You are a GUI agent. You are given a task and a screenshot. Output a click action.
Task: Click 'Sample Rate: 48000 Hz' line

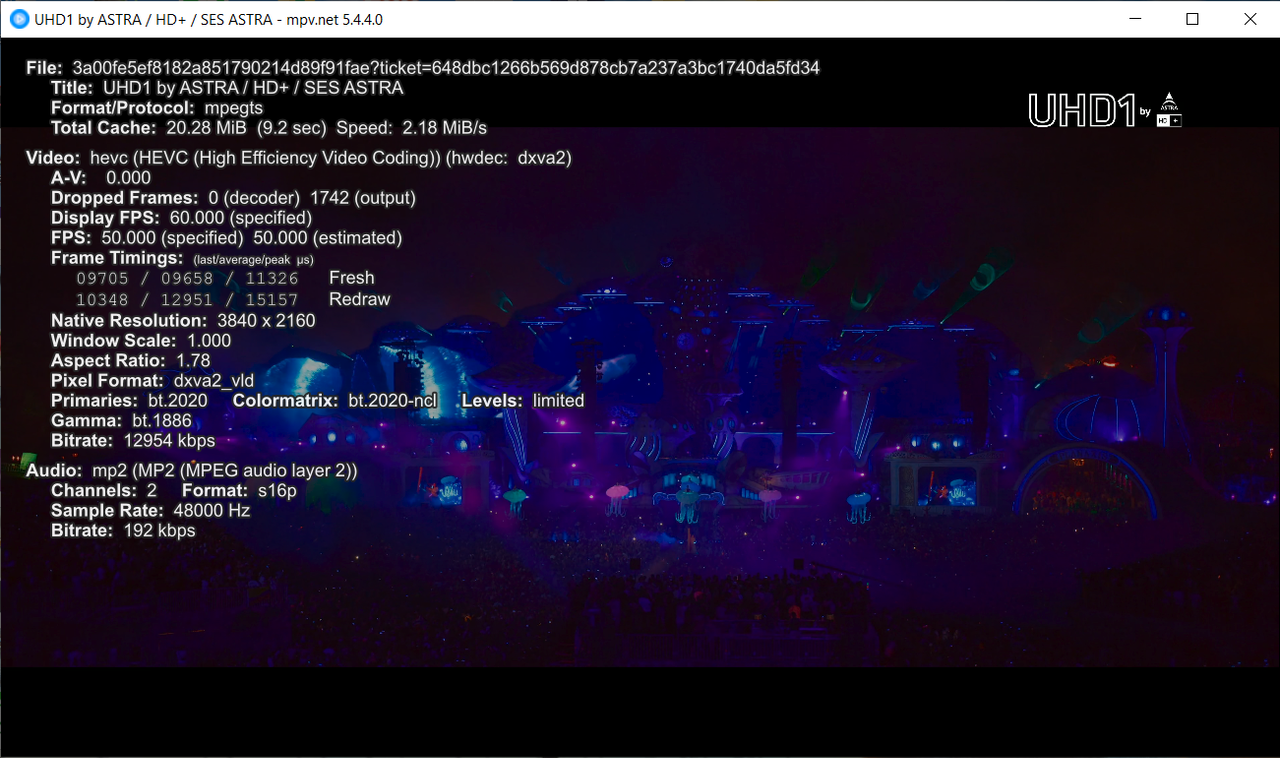coord(151,511)
